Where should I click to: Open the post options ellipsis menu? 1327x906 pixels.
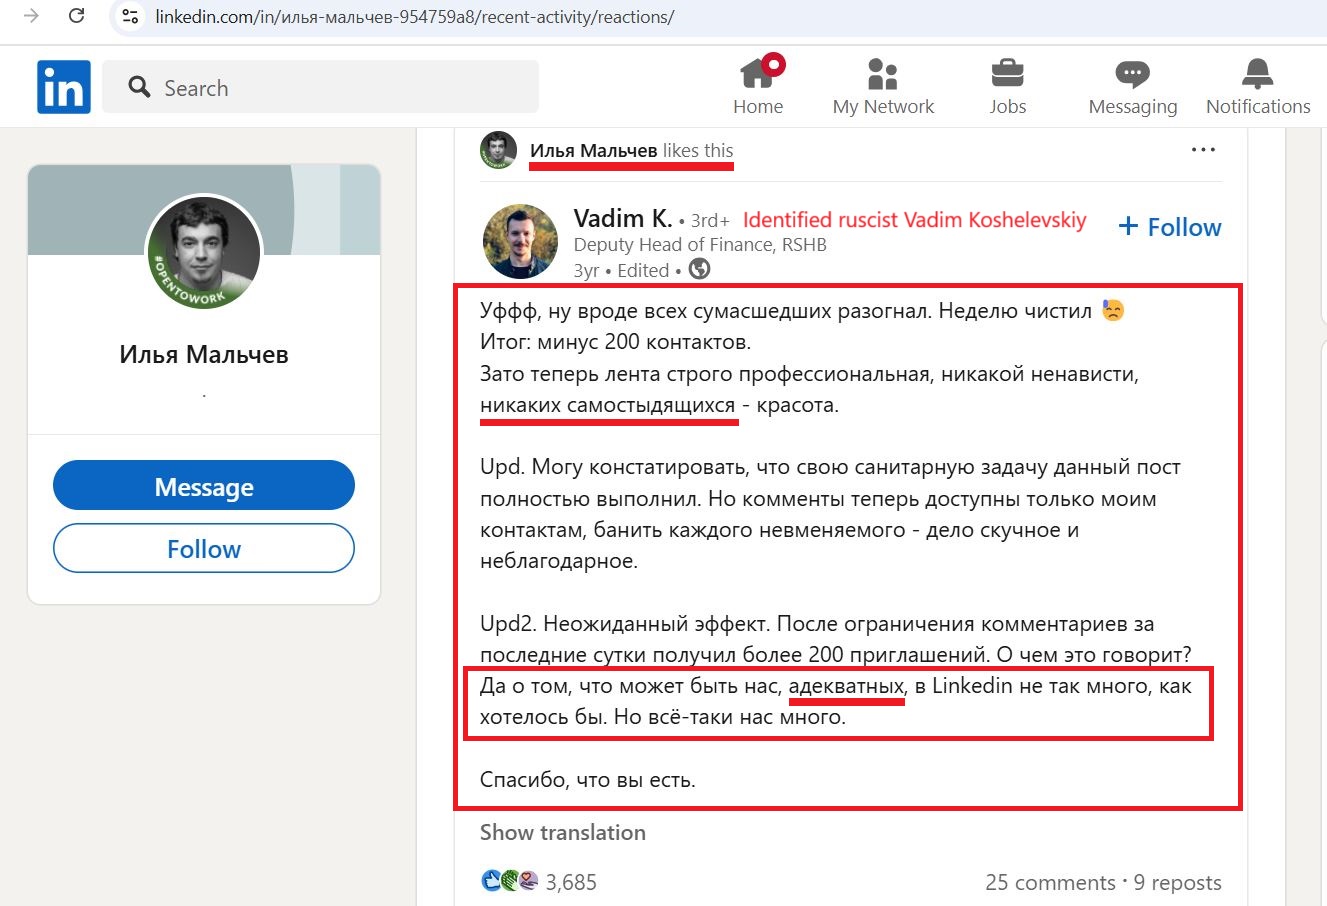tap(1203, 148)
